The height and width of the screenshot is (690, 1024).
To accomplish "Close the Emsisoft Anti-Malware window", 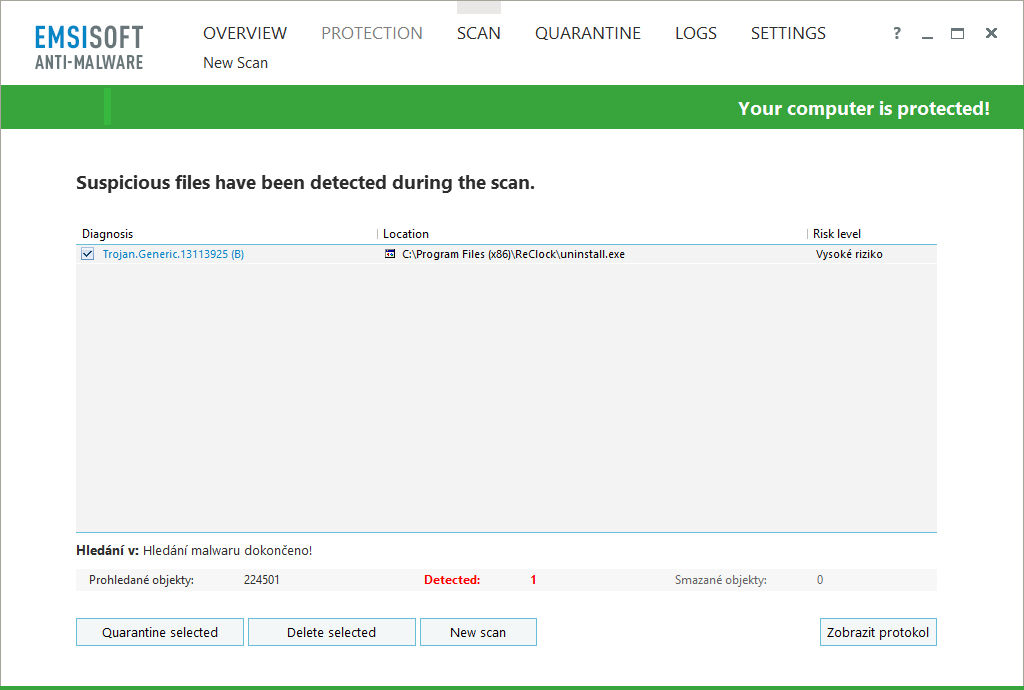I will click(x=991, y=33).
